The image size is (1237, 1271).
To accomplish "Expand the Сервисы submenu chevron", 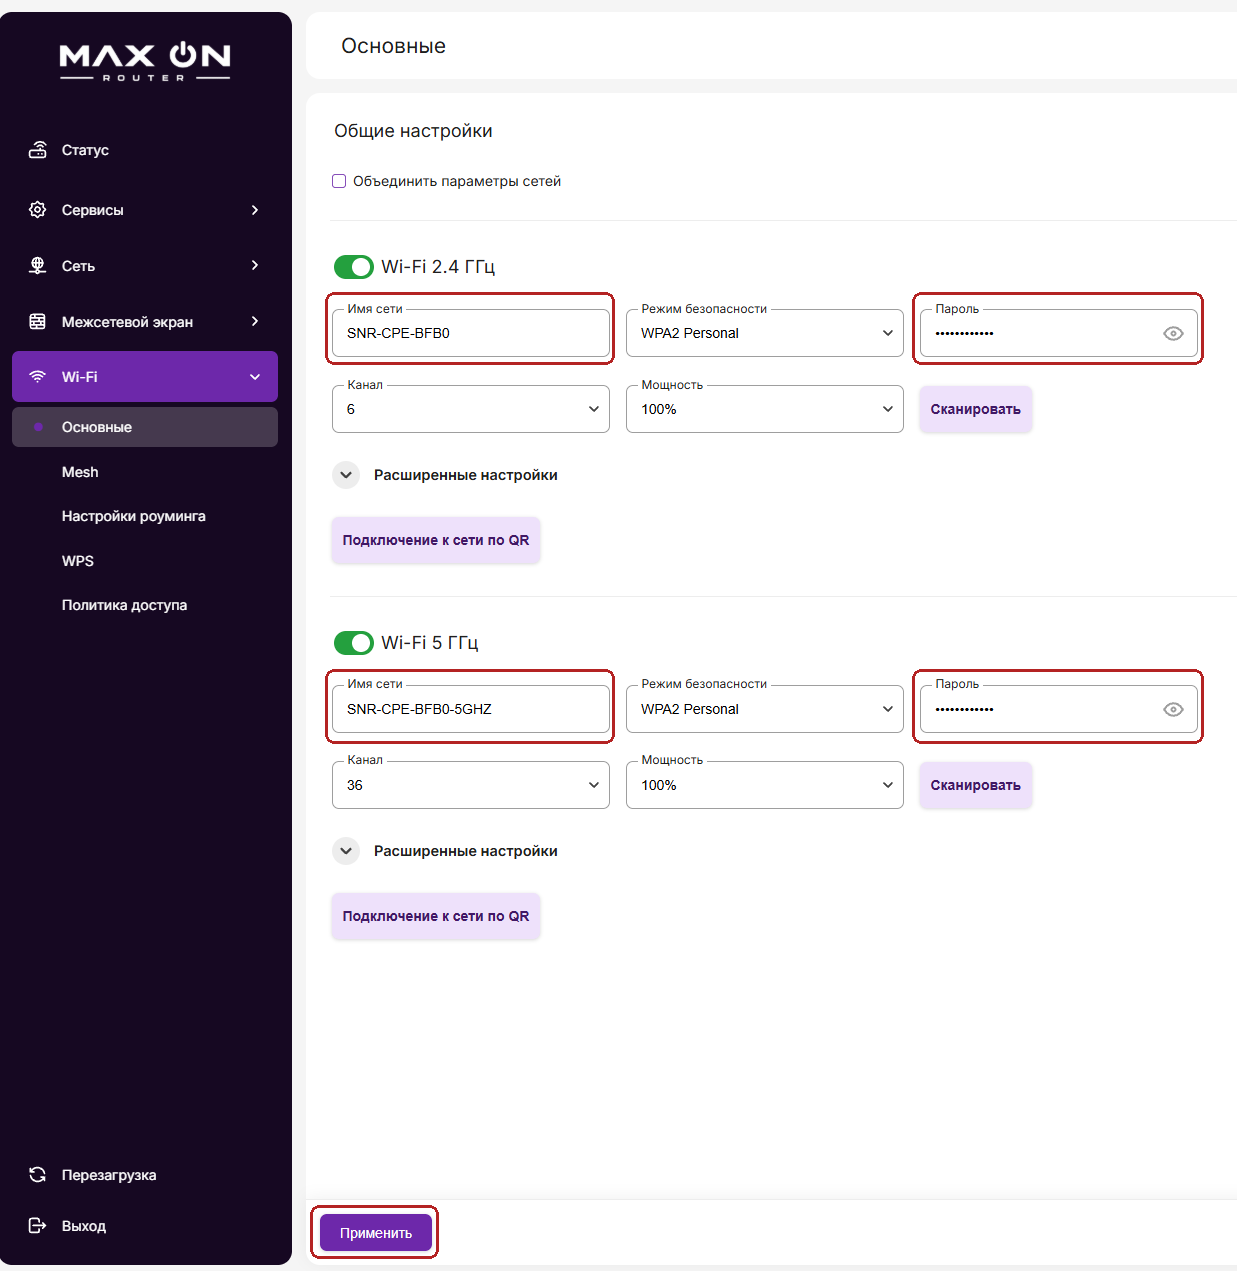I will [x=255, y=210].
